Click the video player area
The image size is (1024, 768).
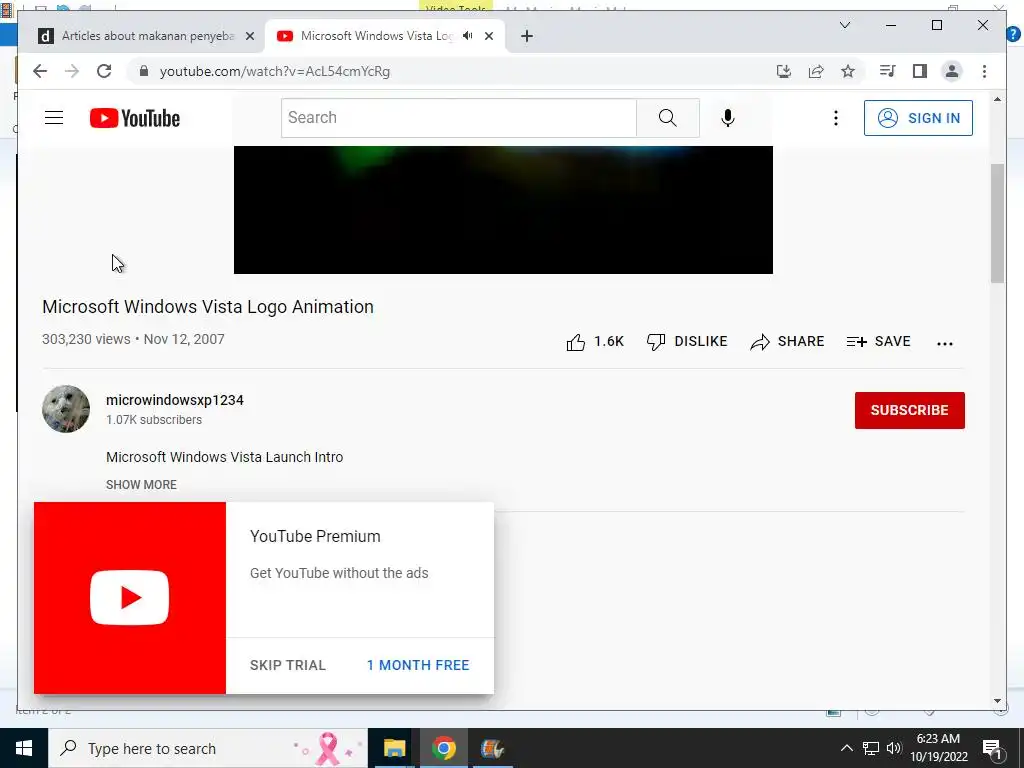click(x=503, y=210)
